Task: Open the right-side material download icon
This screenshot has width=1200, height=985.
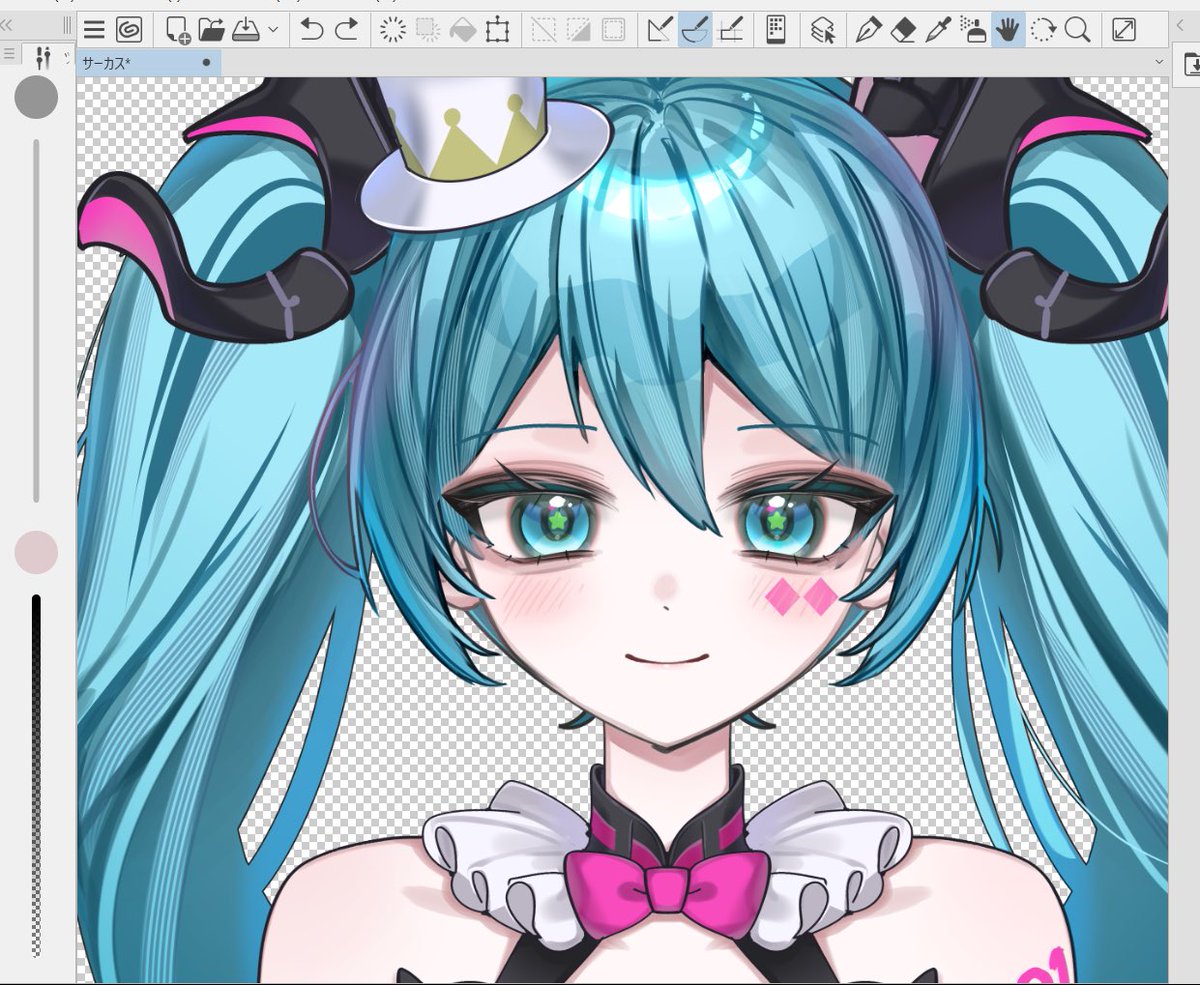Action: 1192,65
